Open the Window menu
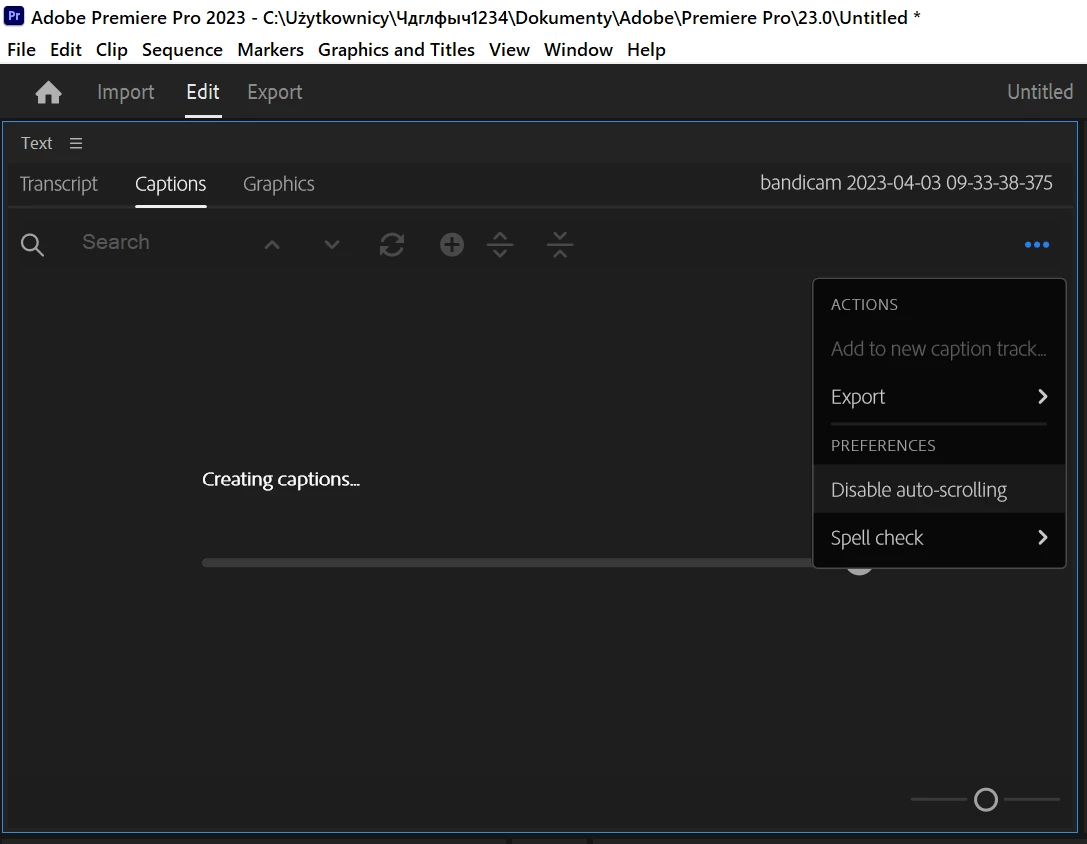Viewport: 1087px width, 844px height. (578, 50)
